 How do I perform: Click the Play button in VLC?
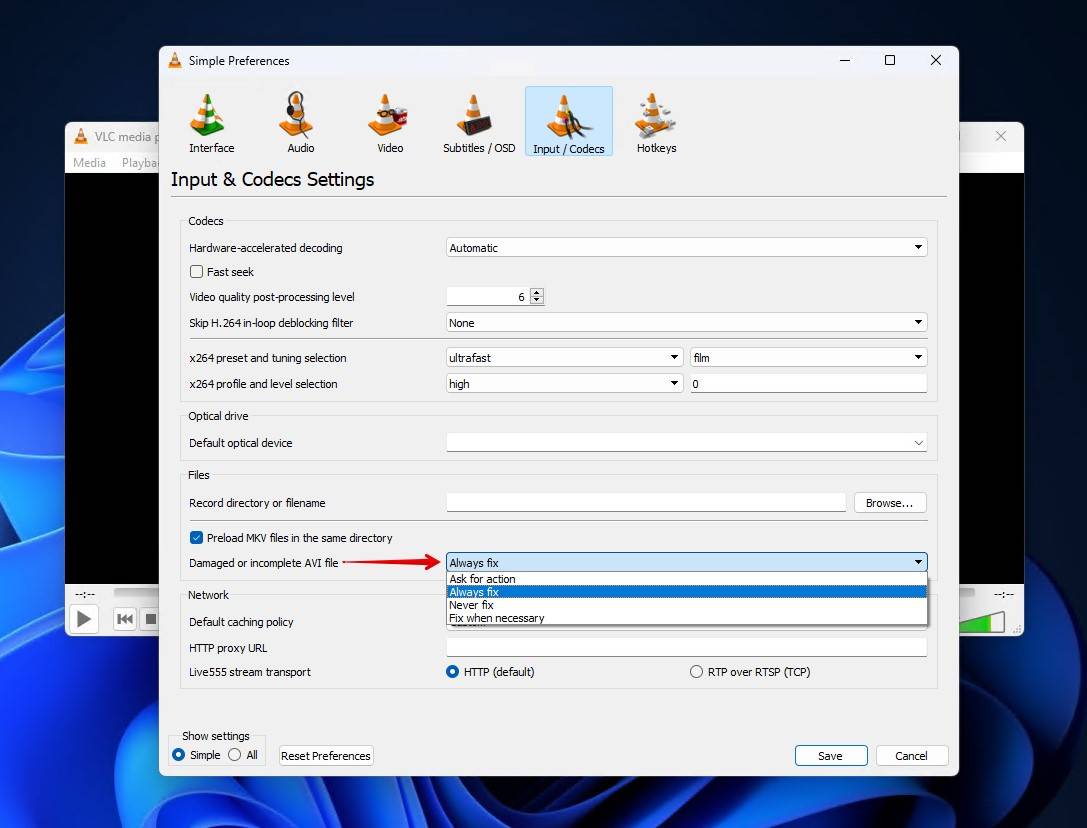[84, 619]
